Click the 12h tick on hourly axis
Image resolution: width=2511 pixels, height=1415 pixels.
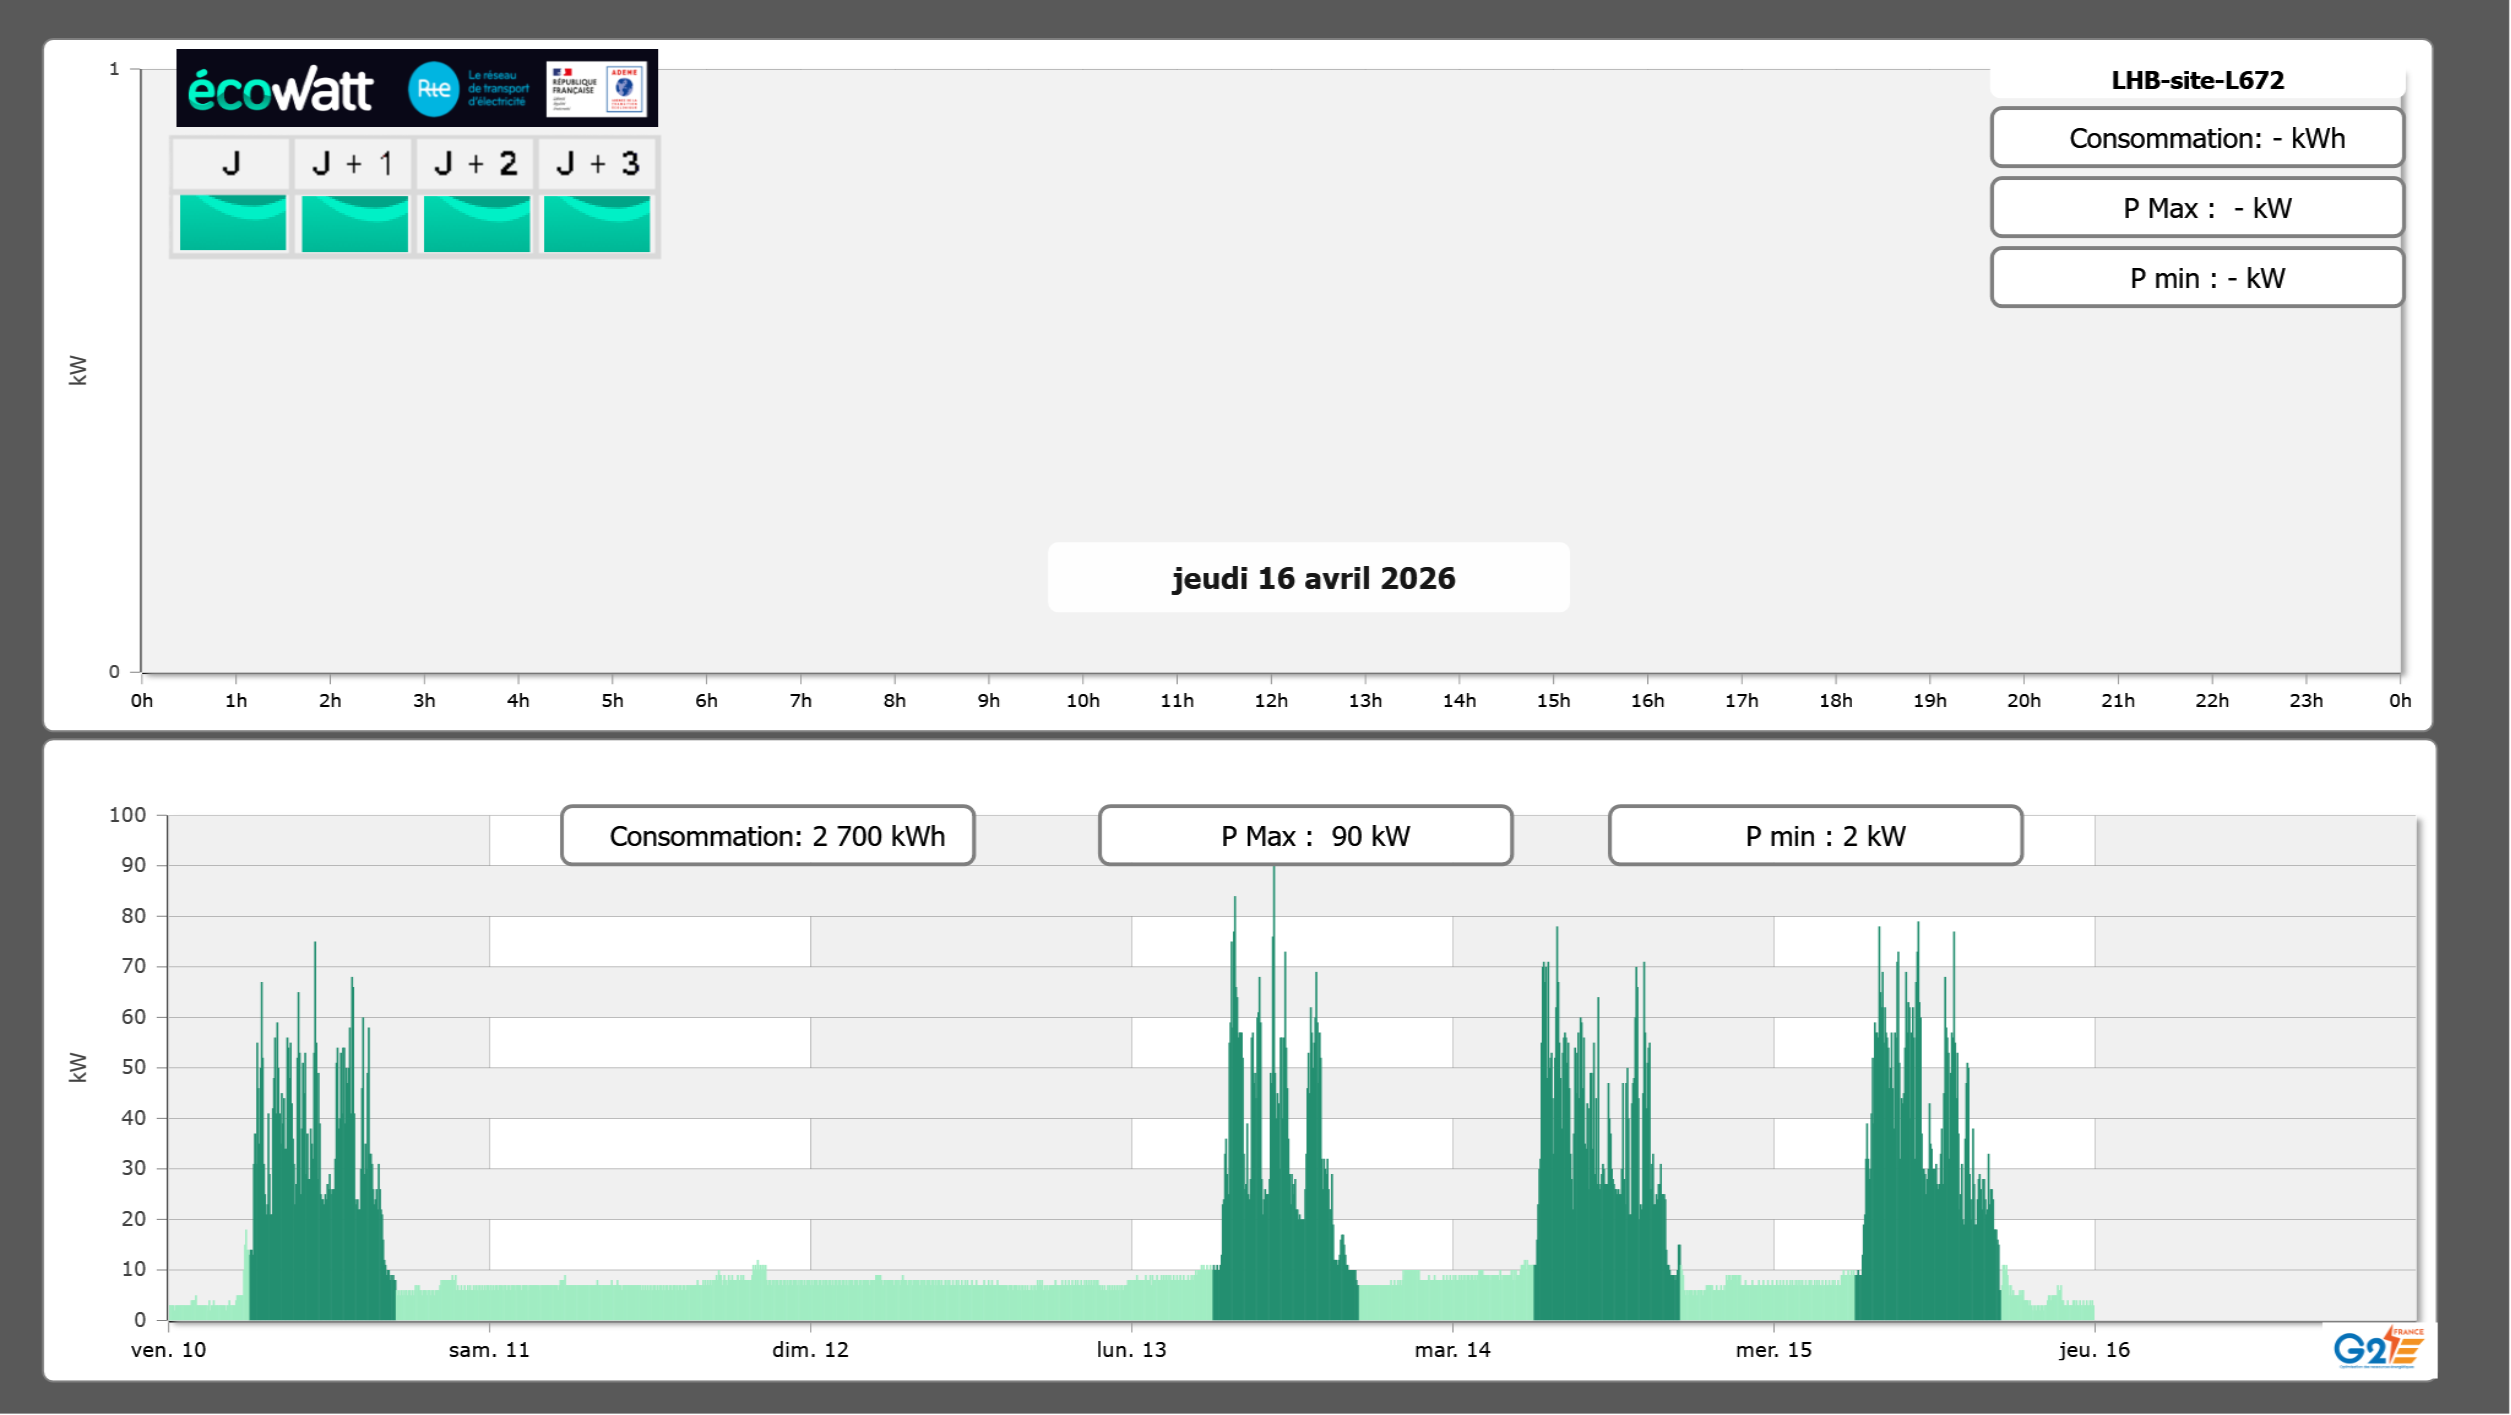[x=1270, y=701]
